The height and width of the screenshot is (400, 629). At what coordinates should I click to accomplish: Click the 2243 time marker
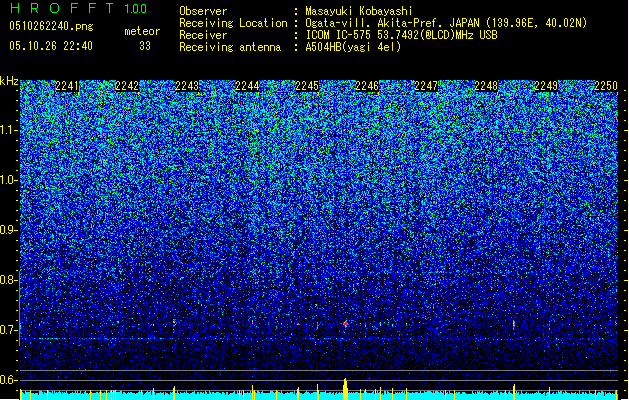(x=187, y=86)
